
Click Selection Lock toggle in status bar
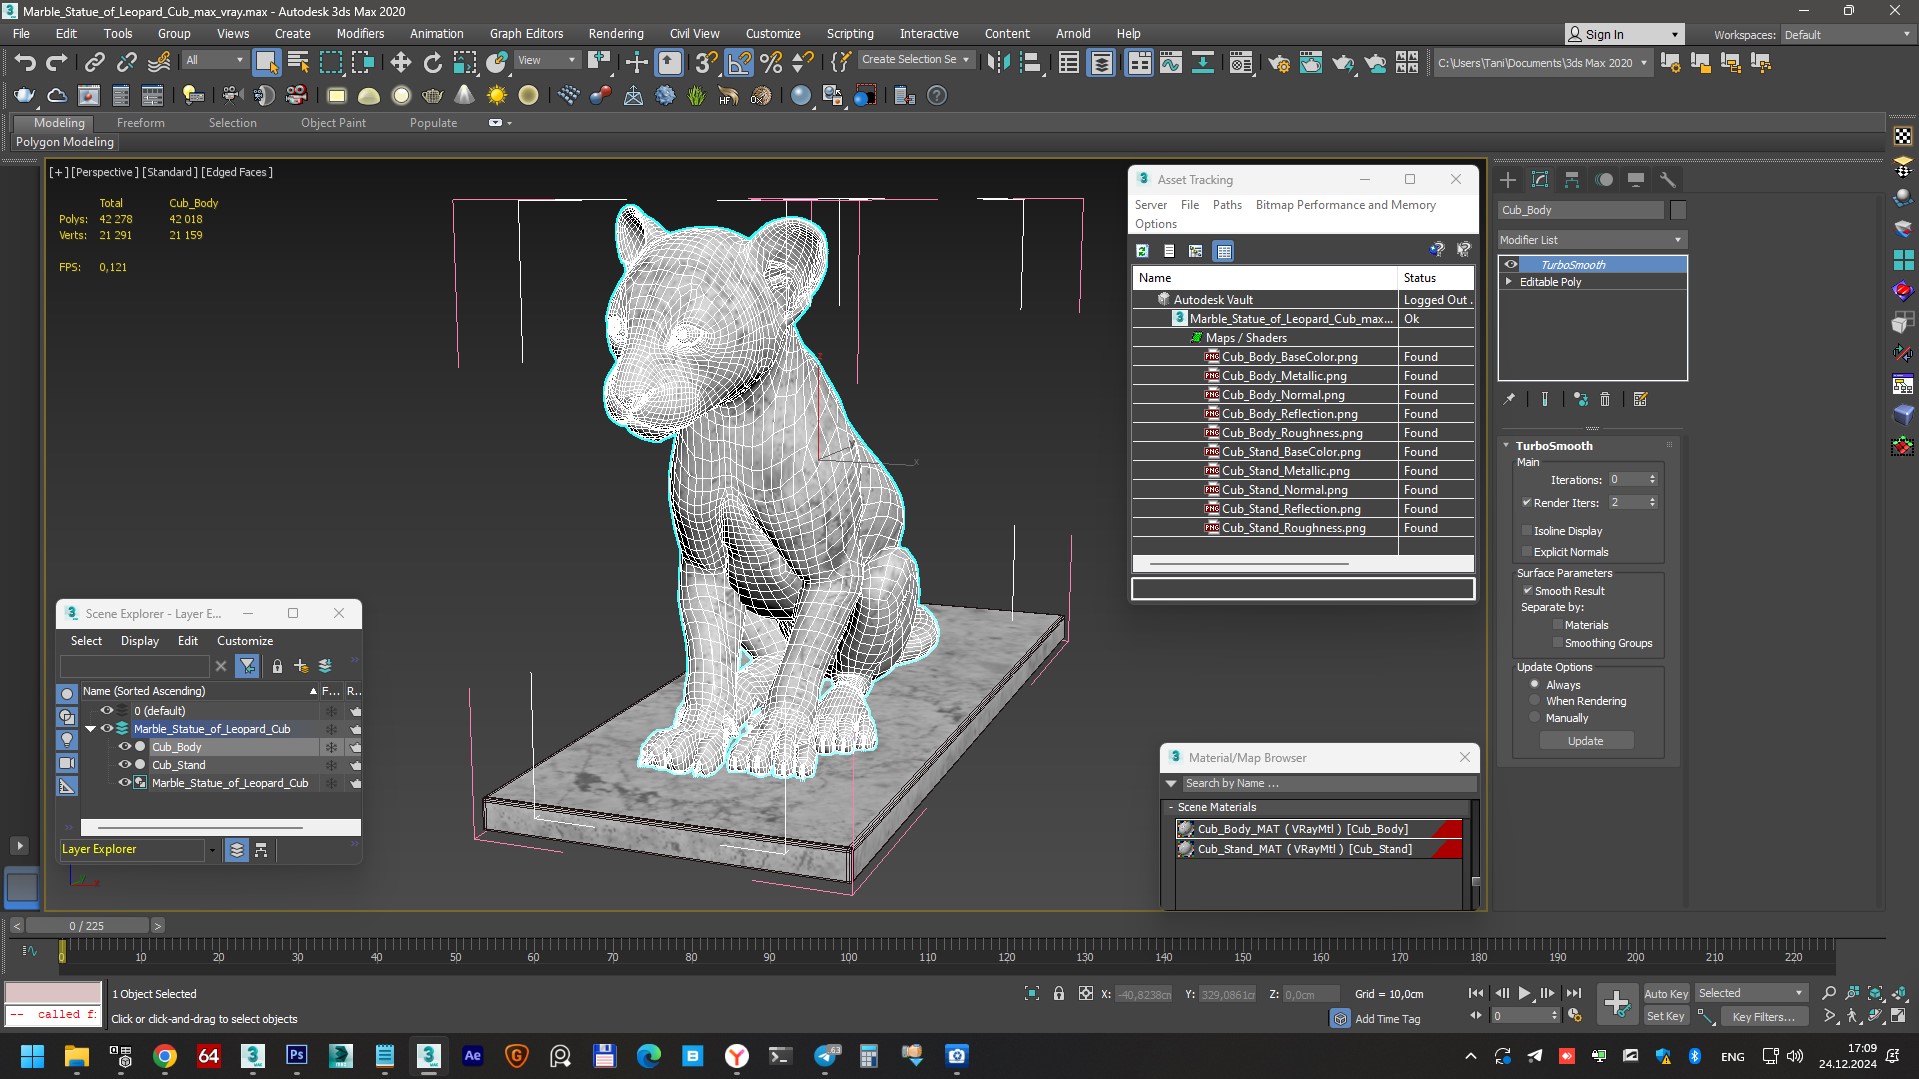pos(1058,994)
